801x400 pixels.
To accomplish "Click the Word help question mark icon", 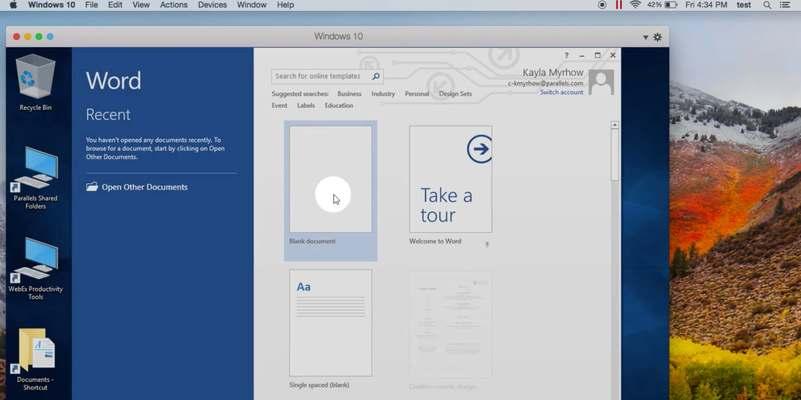I will 566,55.
